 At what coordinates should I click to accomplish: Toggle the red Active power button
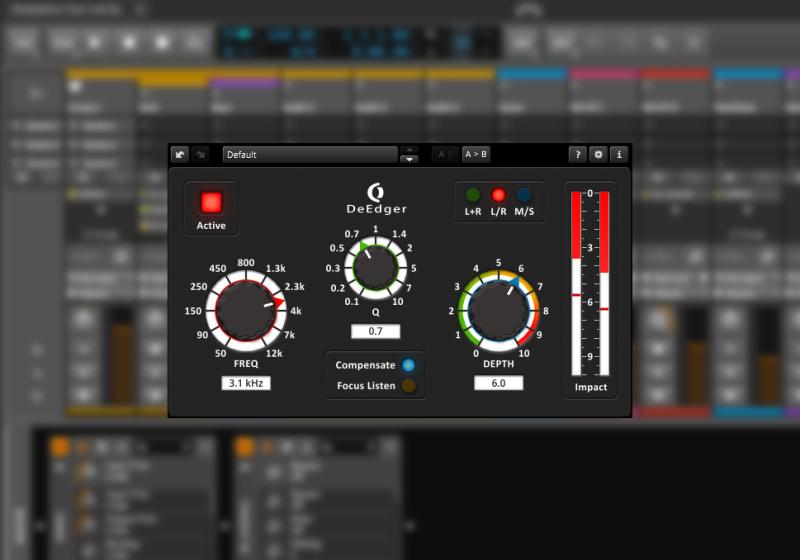[211, 202]
